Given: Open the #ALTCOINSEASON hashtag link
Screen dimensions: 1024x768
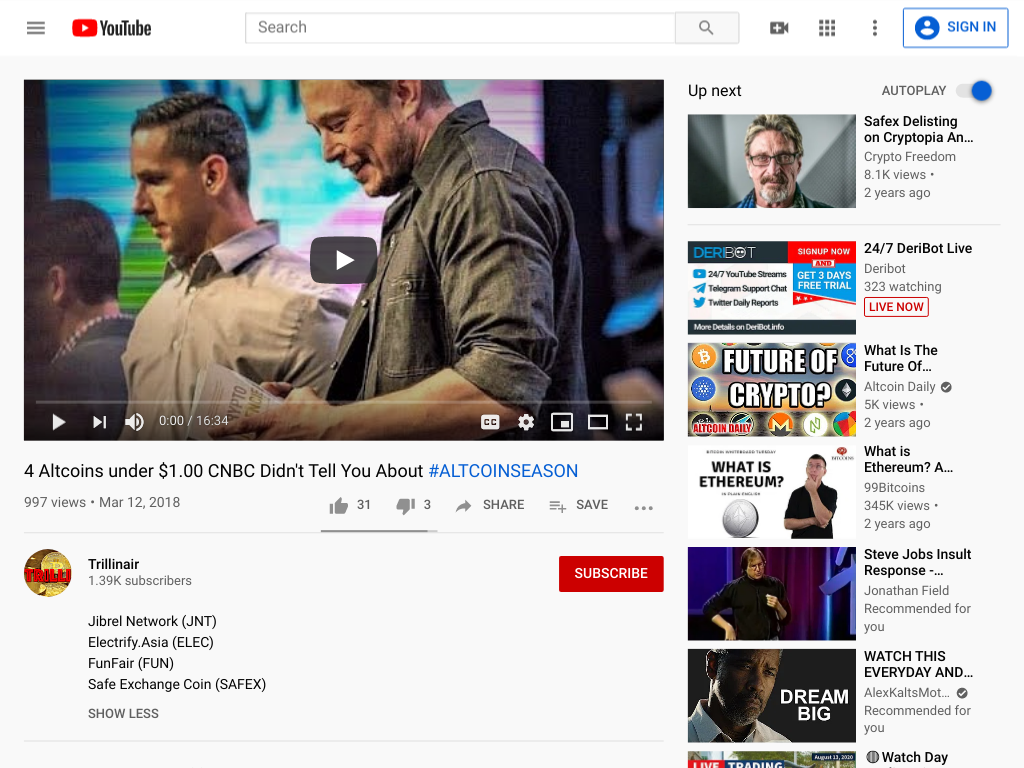Looking at the screenshot, I should coord(503,471).
